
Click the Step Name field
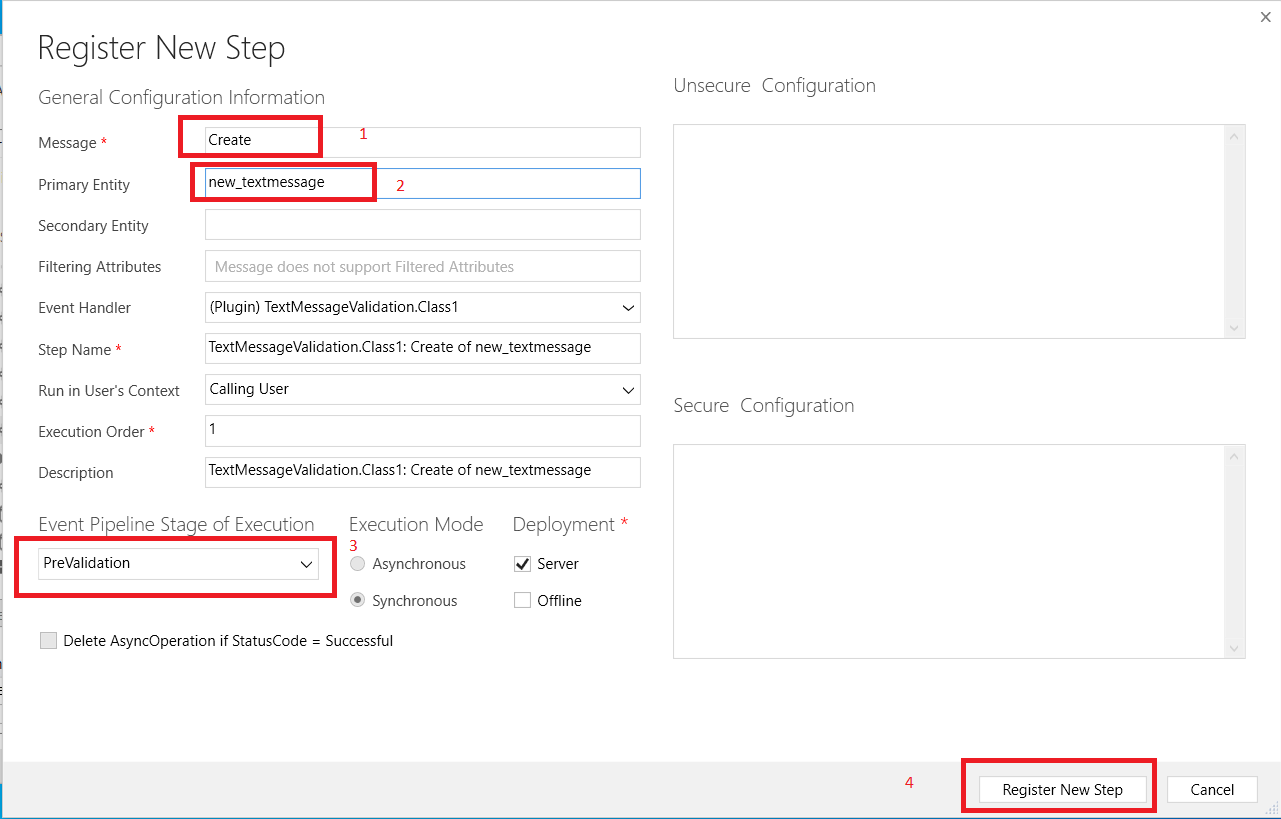(x=422, y=348)
